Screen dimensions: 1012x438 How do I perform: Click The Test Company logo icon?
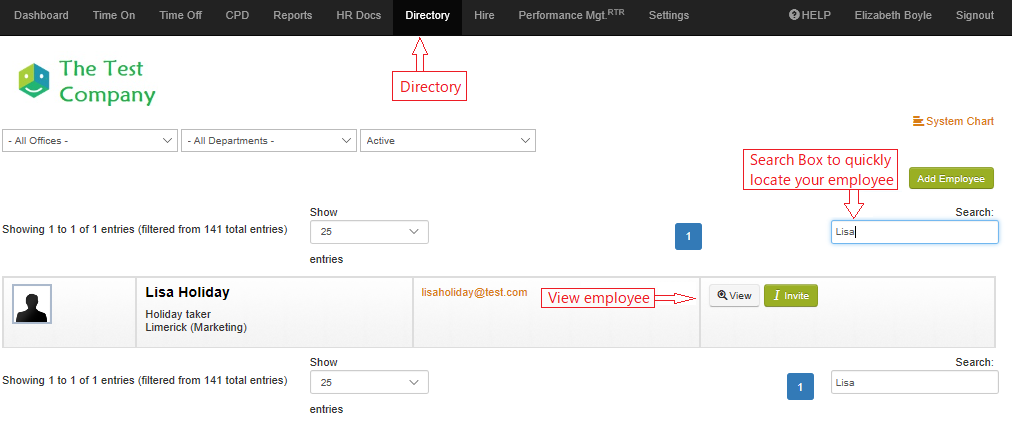pyautogui.click(x=34, y=80)
